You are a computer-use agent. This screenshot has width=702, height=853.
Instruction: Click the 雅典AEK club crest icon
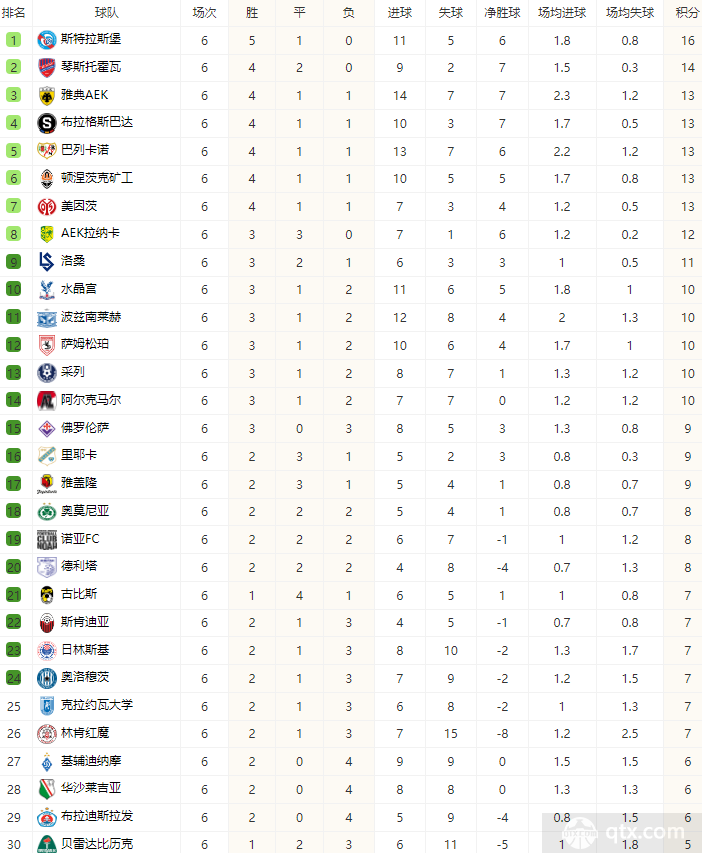coord(45,95)
